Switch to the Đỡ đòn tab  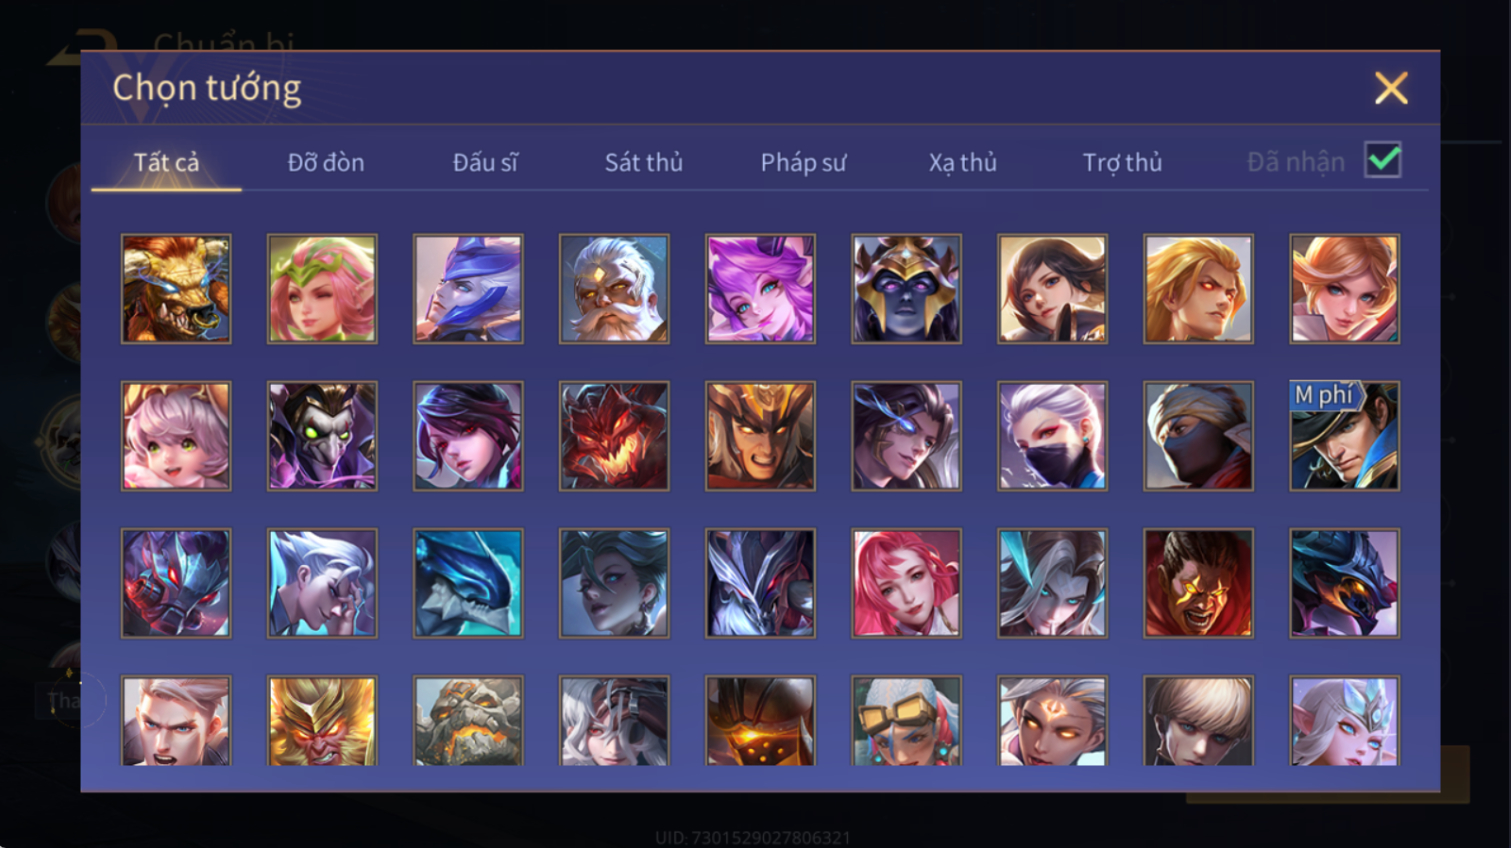[326, 162]
